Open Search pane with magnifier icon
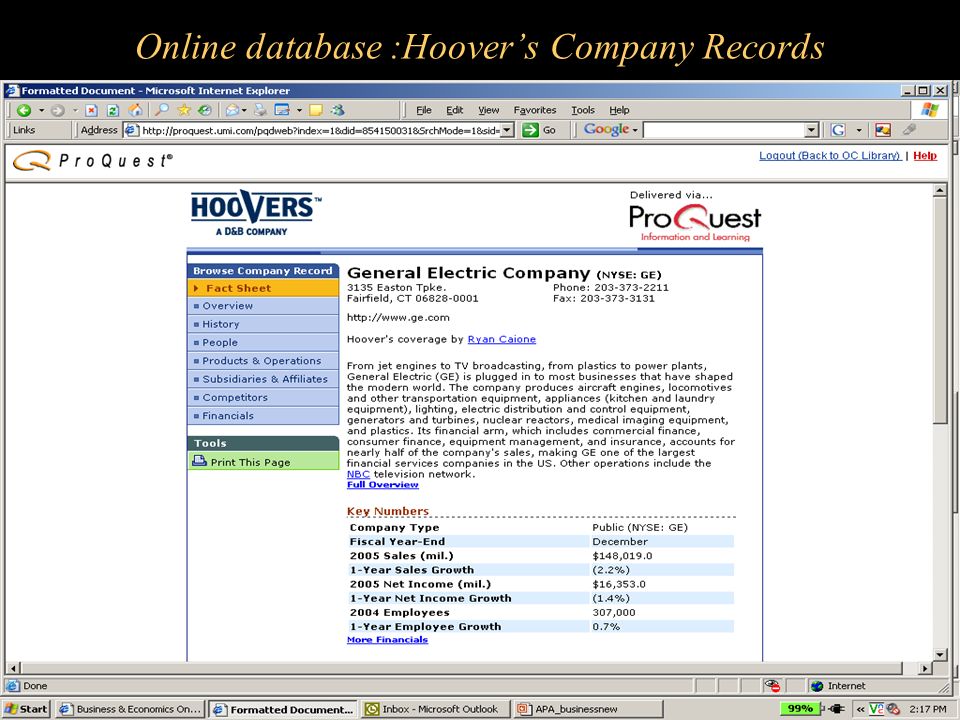 (x=162, y=110)
